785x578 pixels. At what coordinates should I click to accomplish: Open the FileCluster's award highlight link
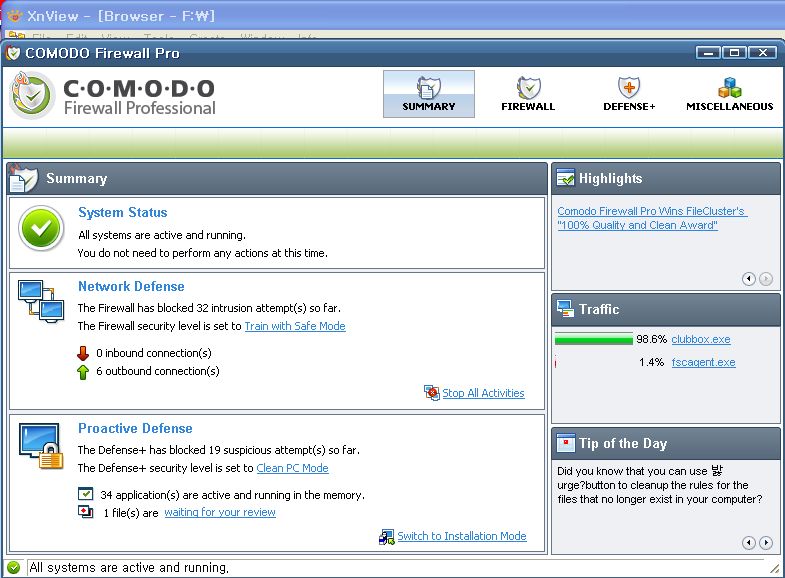point(652,218)
